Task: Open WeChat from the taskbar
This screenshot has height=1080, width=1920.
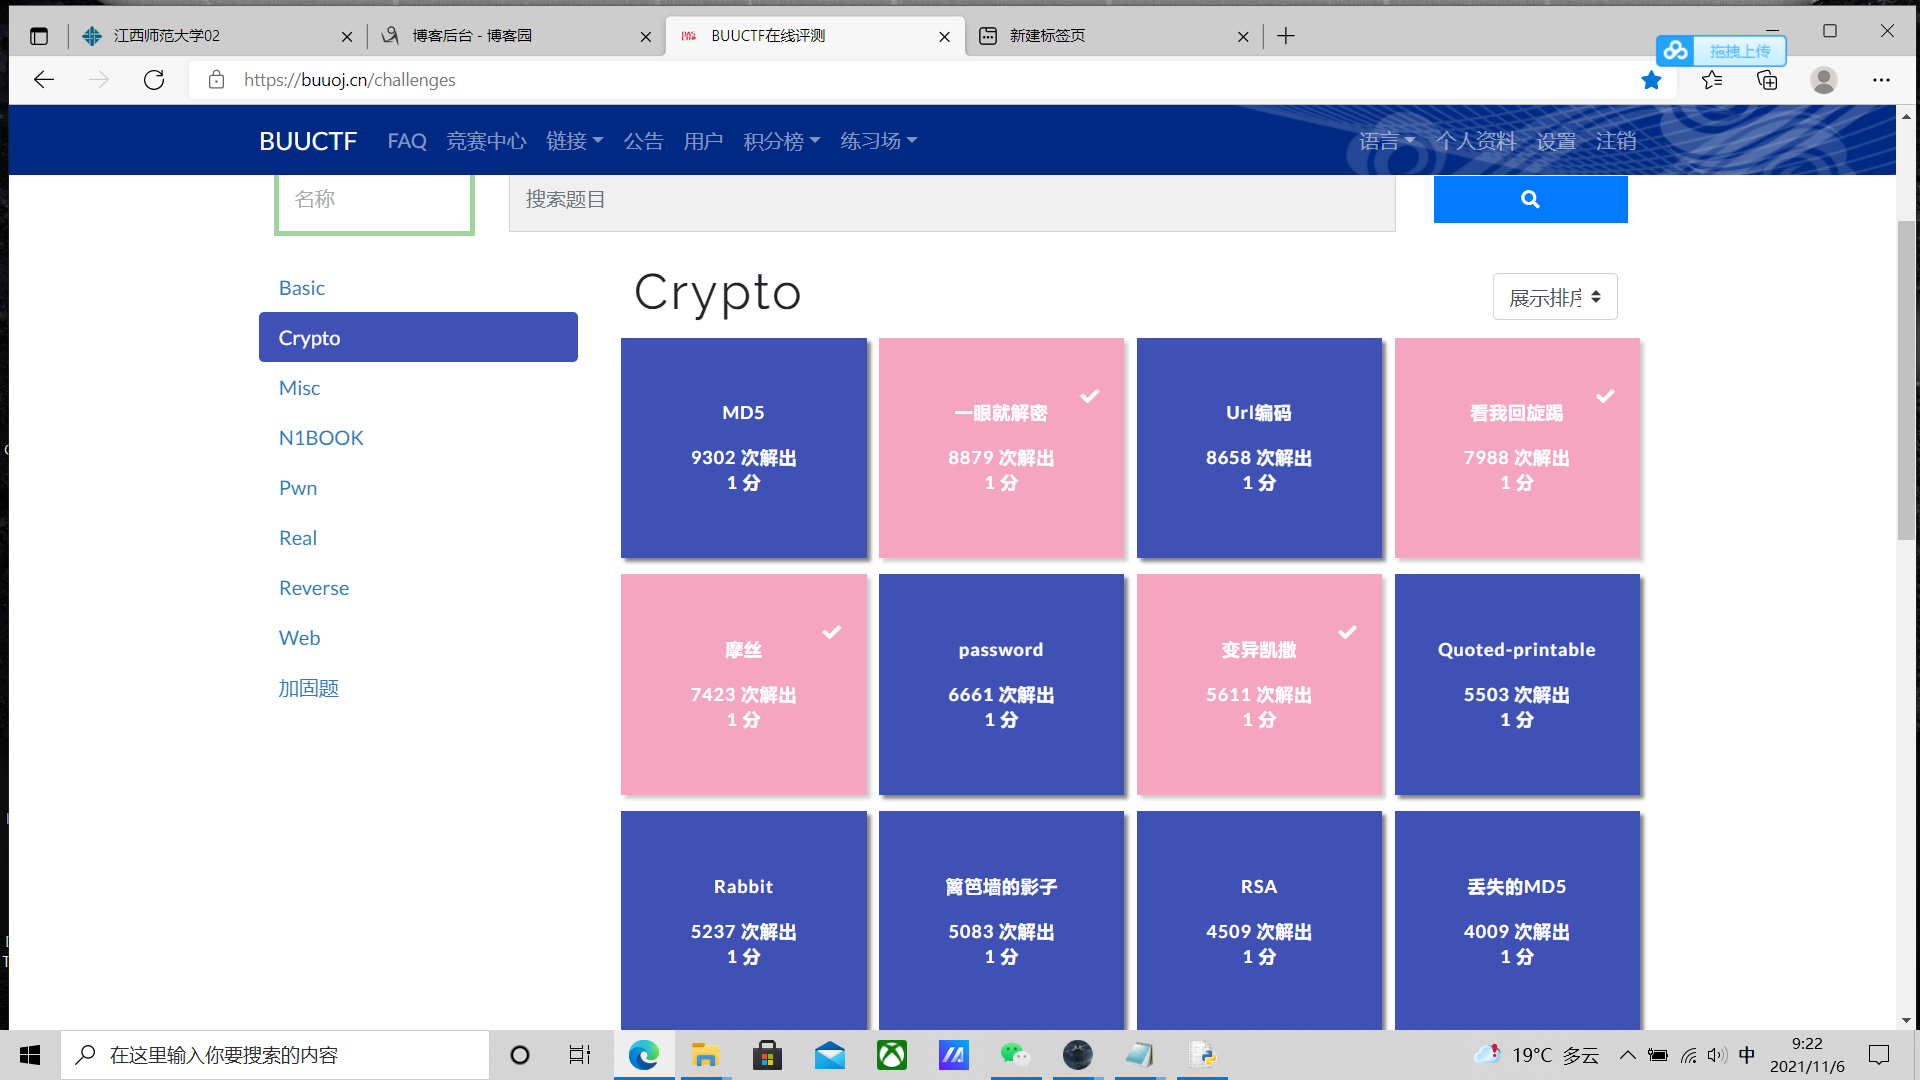Action: pos(1014,1055)
